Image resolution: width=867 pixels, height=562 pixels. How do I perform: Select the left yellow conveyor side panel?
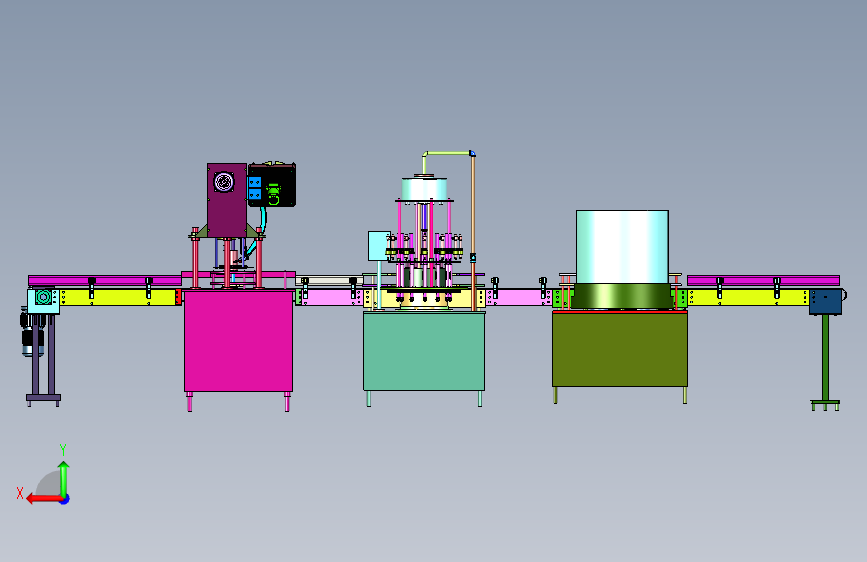tap(117, 297)
